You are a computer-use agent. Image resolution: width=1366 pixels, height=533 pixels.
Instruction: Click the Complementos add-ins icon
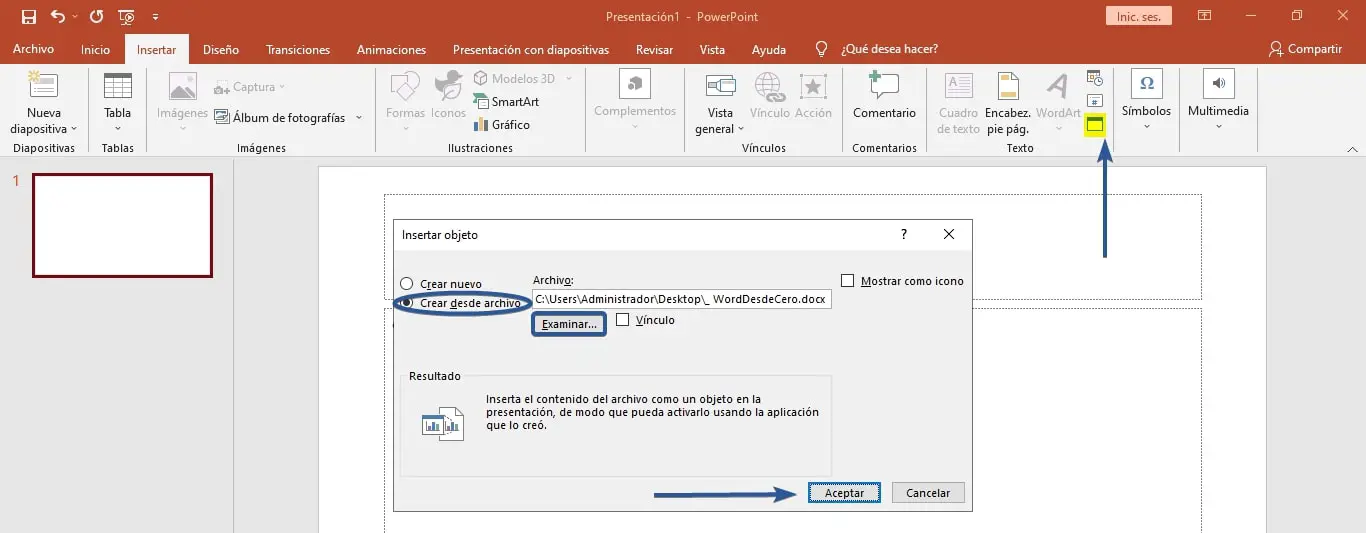(x=635, y=84)
